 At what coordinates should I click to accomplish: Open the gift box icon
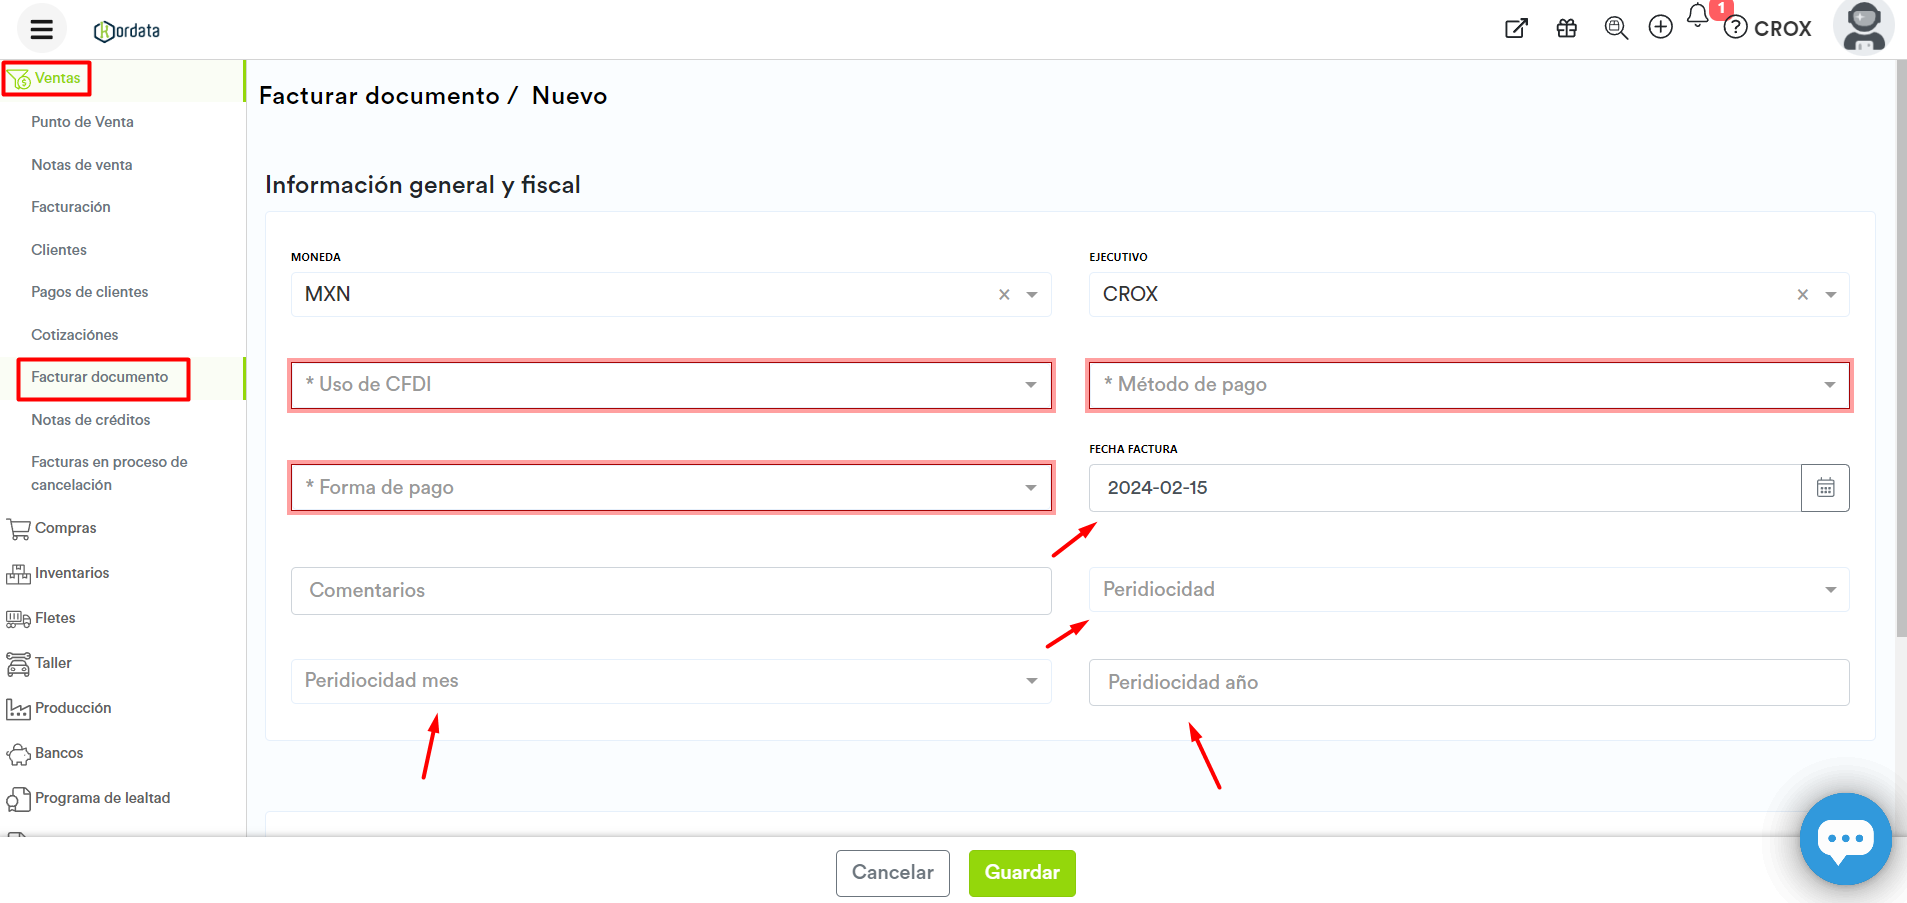(x=1566, y=28)
